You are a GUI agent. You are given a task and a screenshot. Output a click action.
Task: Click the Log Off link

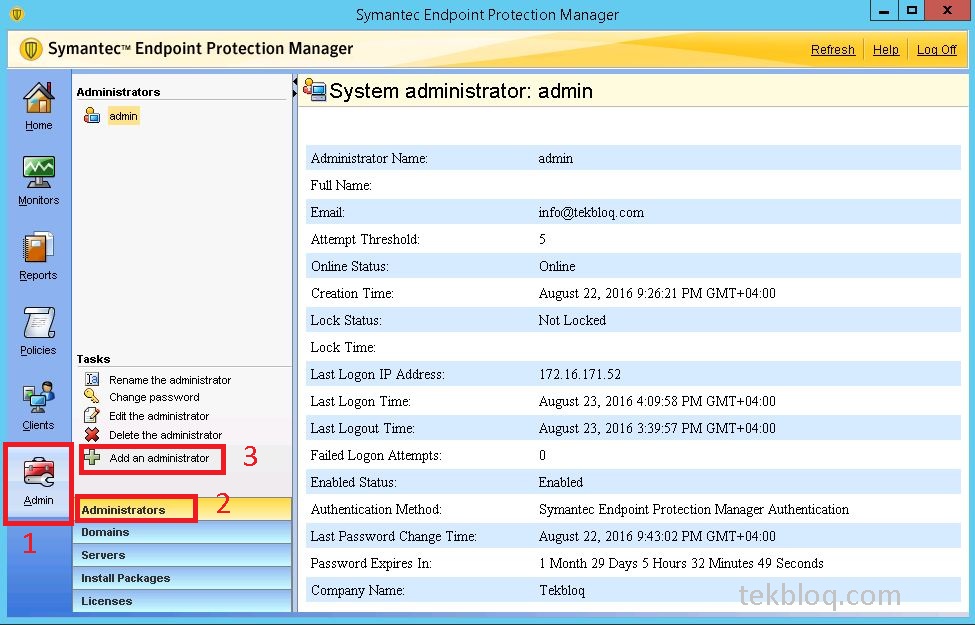pyautogui.click(x=936, y=50)
